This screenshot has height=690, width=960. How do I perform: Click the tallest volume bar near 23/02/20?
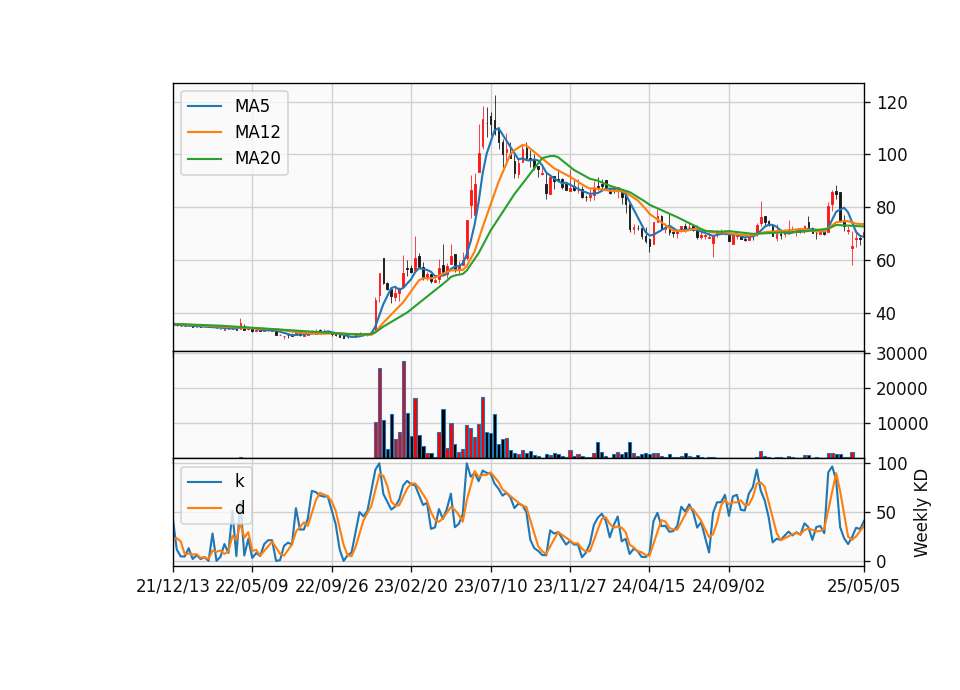point(404,410)
